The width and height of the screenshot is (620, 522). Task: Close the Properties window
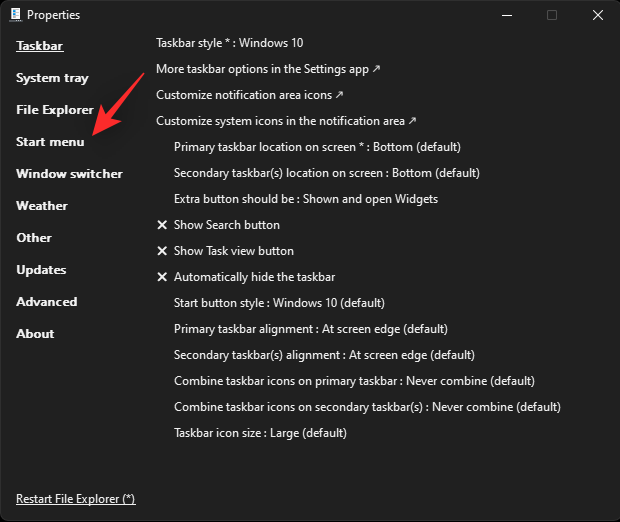point(598,15)
